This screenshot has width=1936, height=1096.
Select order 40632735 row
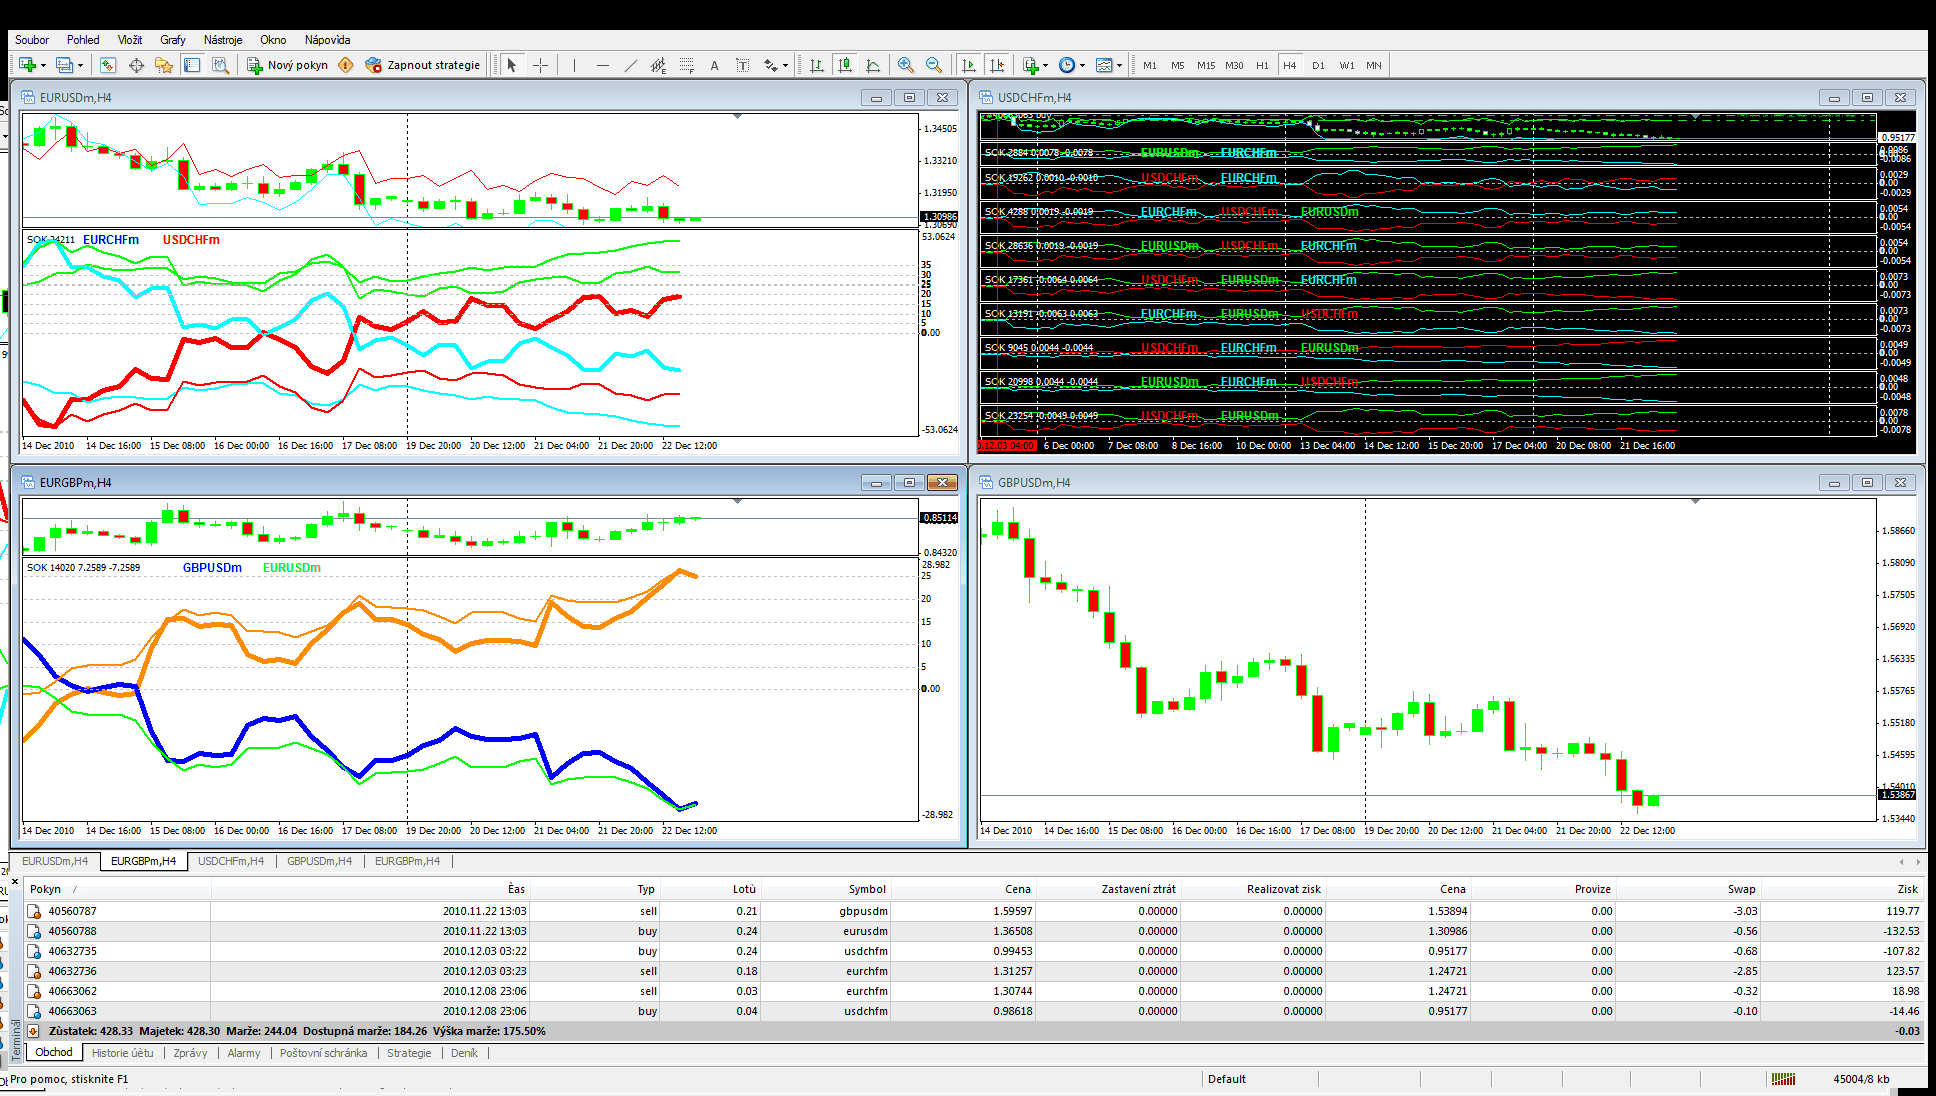click(x=73, y=951)
